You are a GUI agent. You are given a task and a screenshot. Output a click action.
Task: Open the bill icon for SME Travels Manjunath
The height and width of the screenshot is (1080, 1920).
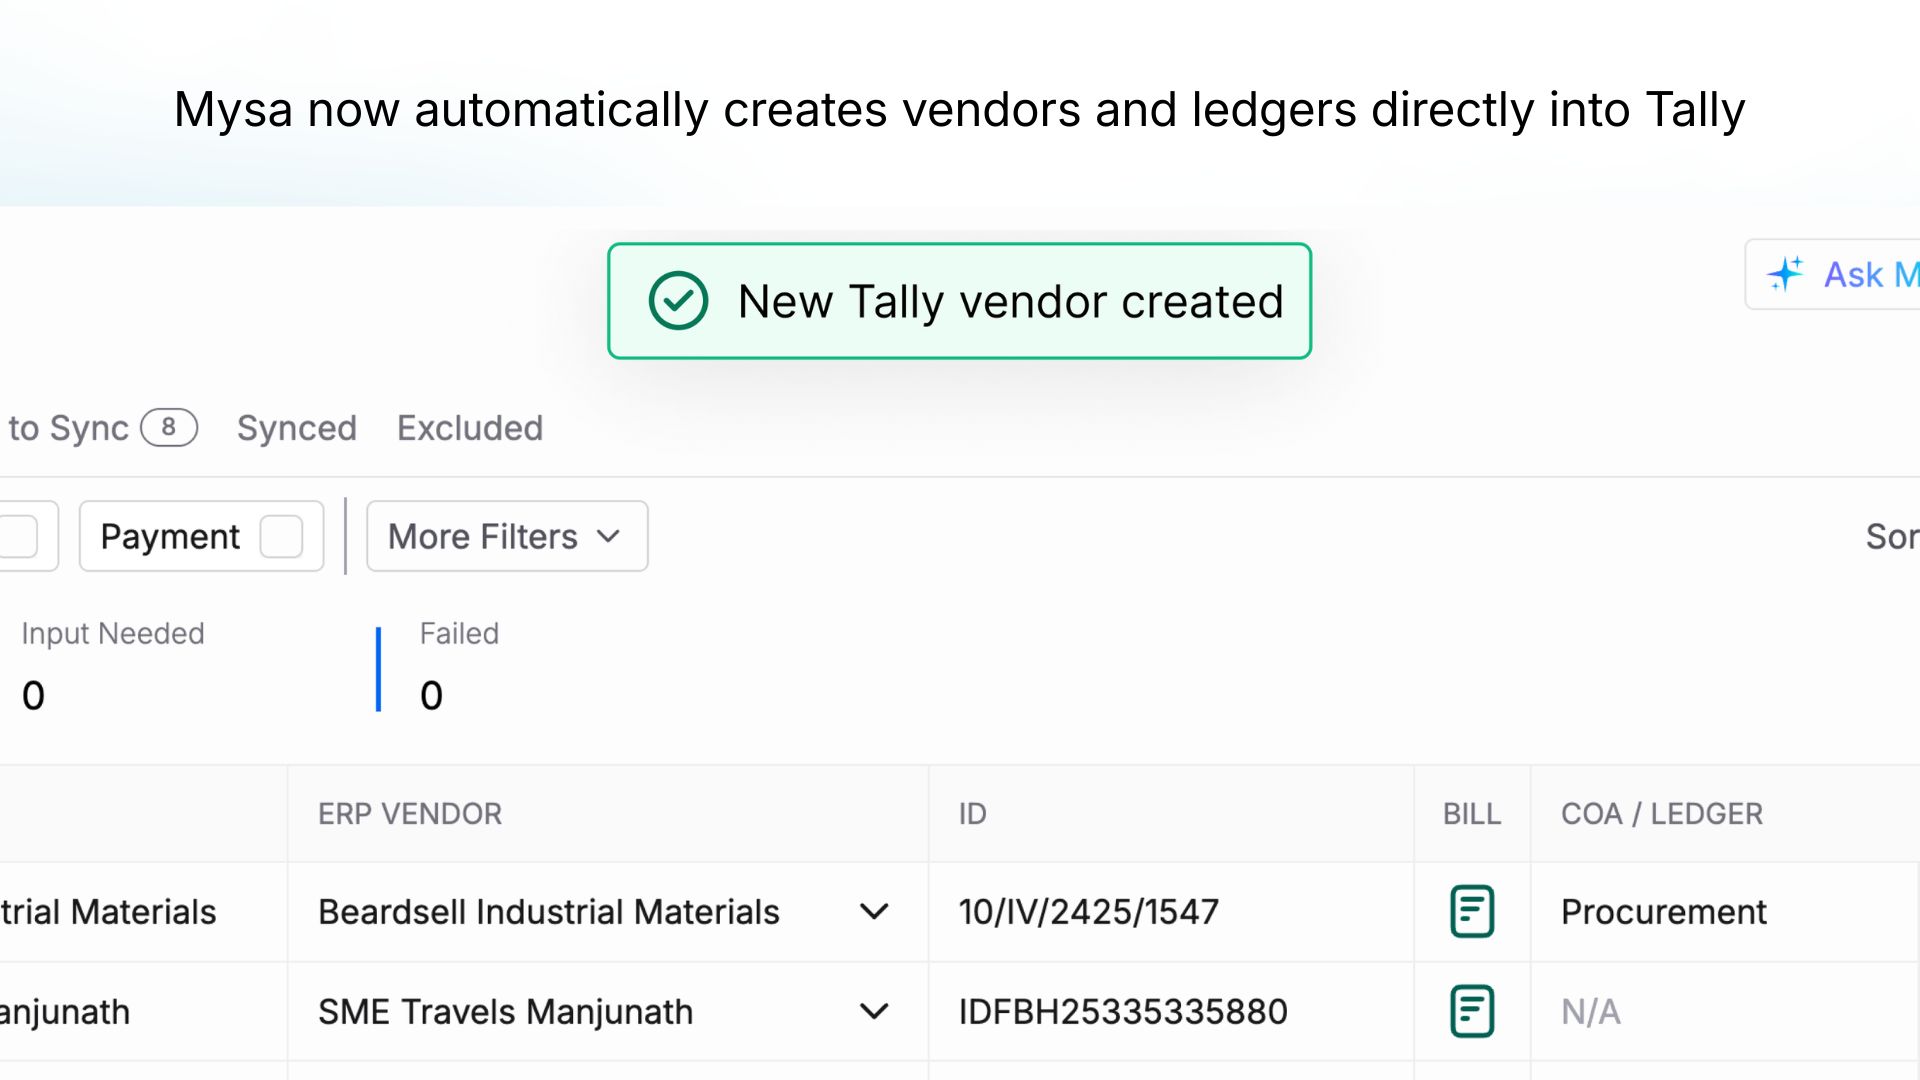tap(1471, 1011)
